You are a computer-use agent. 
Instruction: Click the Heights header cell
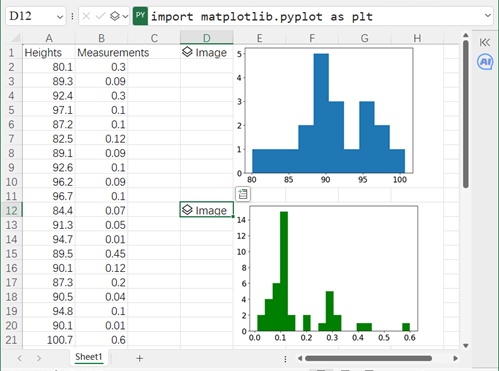click(49, 52)
